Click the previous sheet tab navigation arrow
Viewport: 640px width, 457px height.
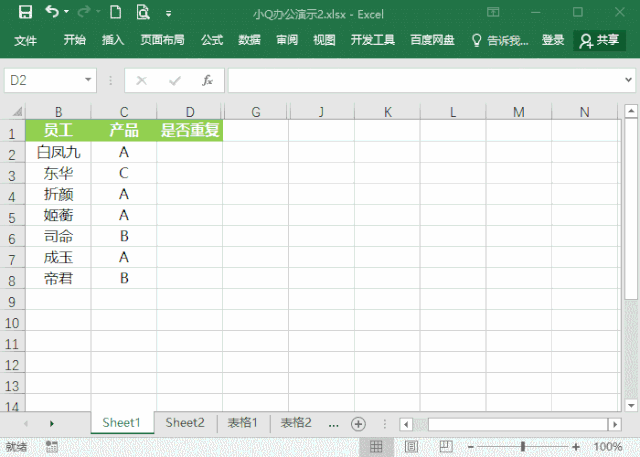[26, 424]
